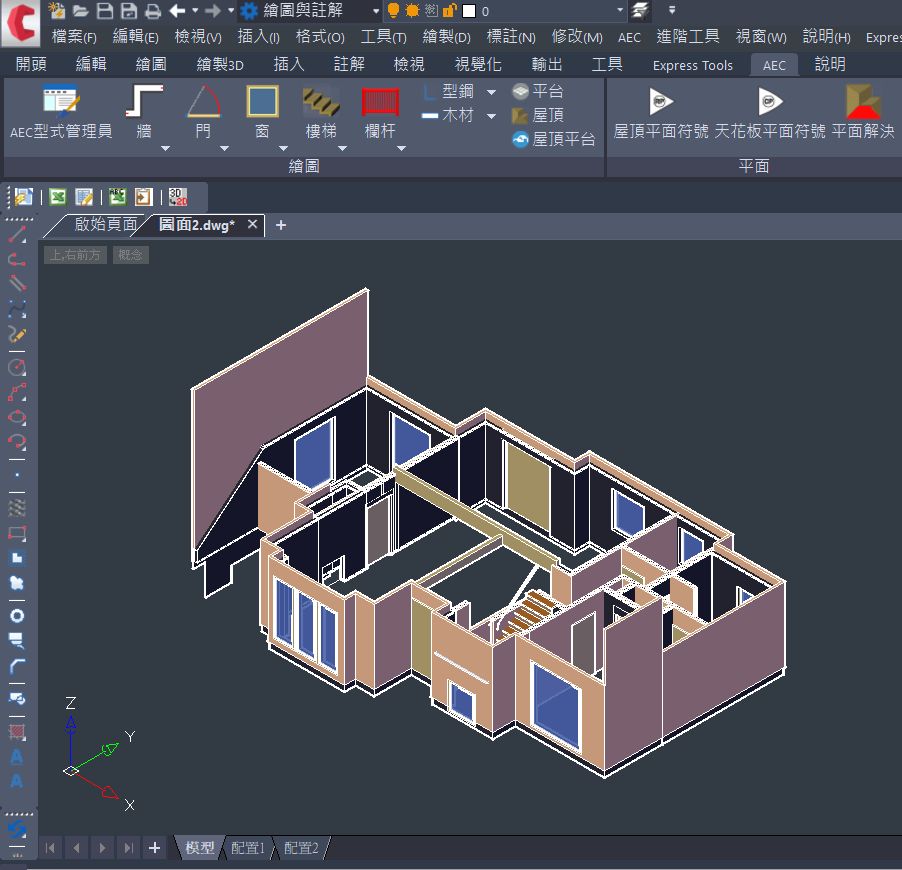Click the 上,右前方 view control

(74, 254)
